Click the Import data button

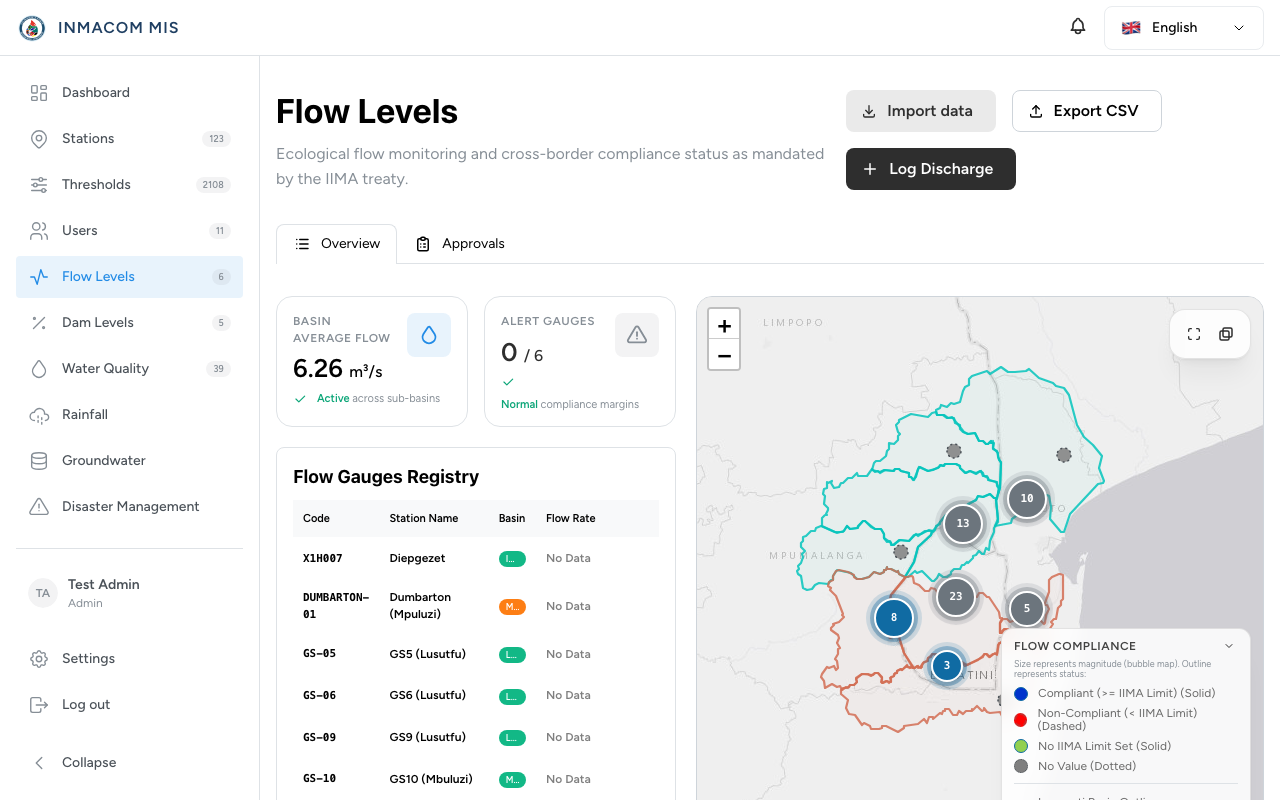(921, 111)
